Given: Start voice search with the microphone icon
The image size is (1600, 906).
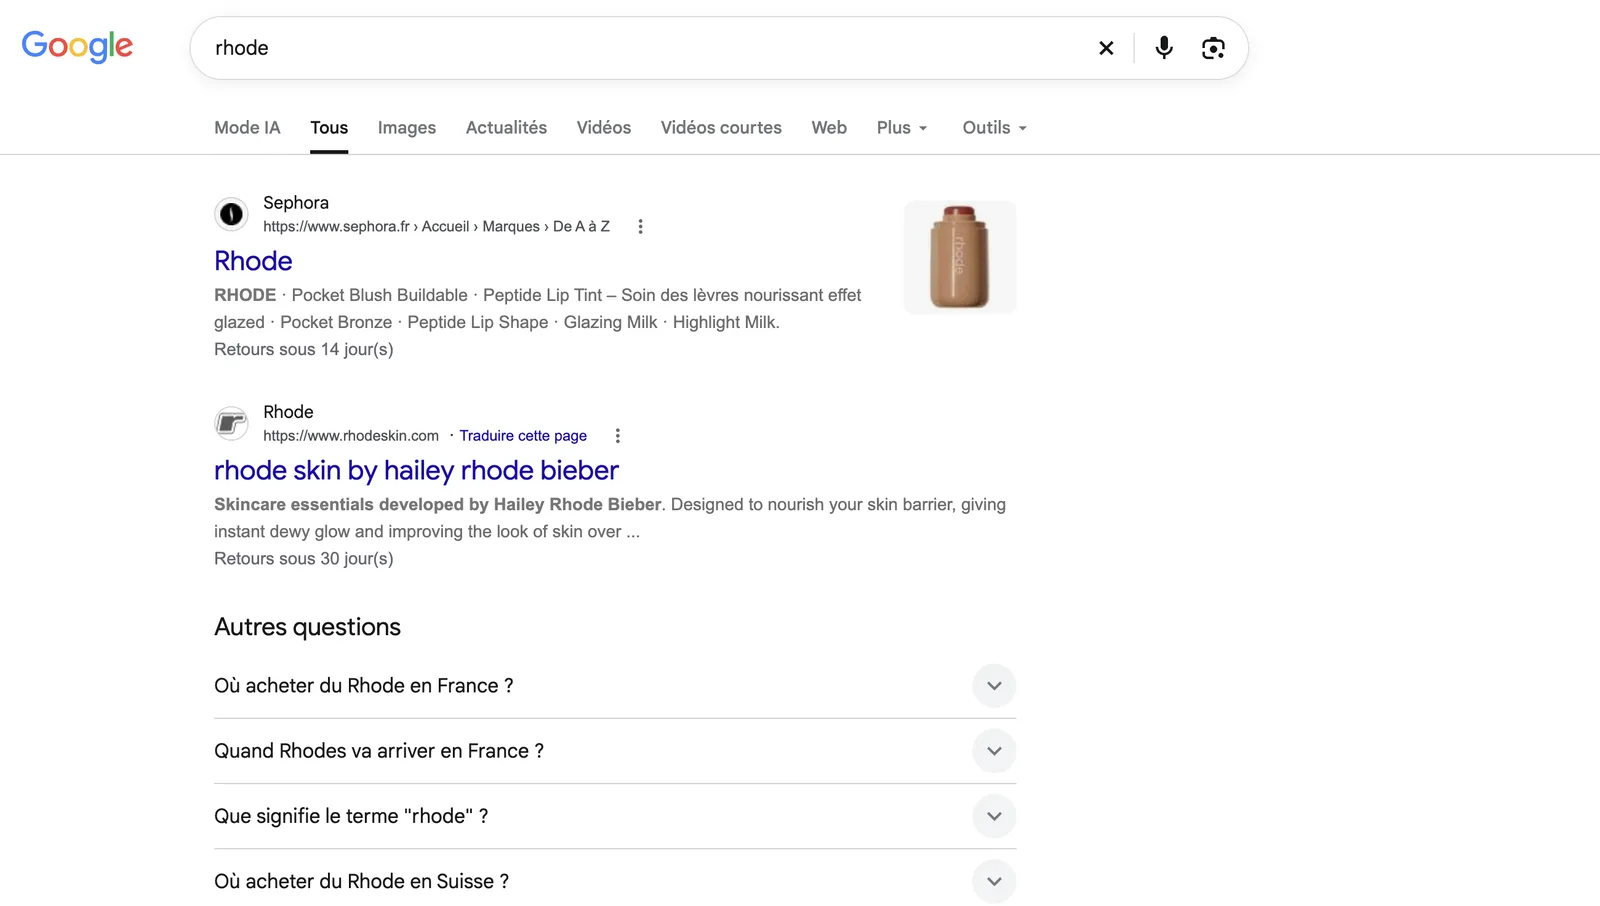Looking at the screenshot, I should [1164, 48].
